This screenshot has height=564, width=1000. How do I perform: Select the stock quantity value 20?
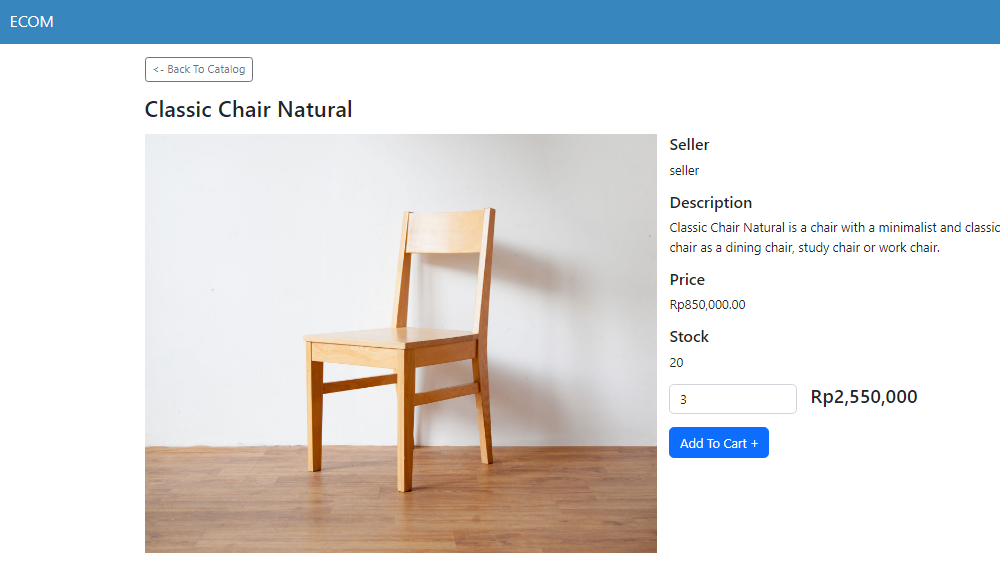pyautogui.click(x=676, y=363)
